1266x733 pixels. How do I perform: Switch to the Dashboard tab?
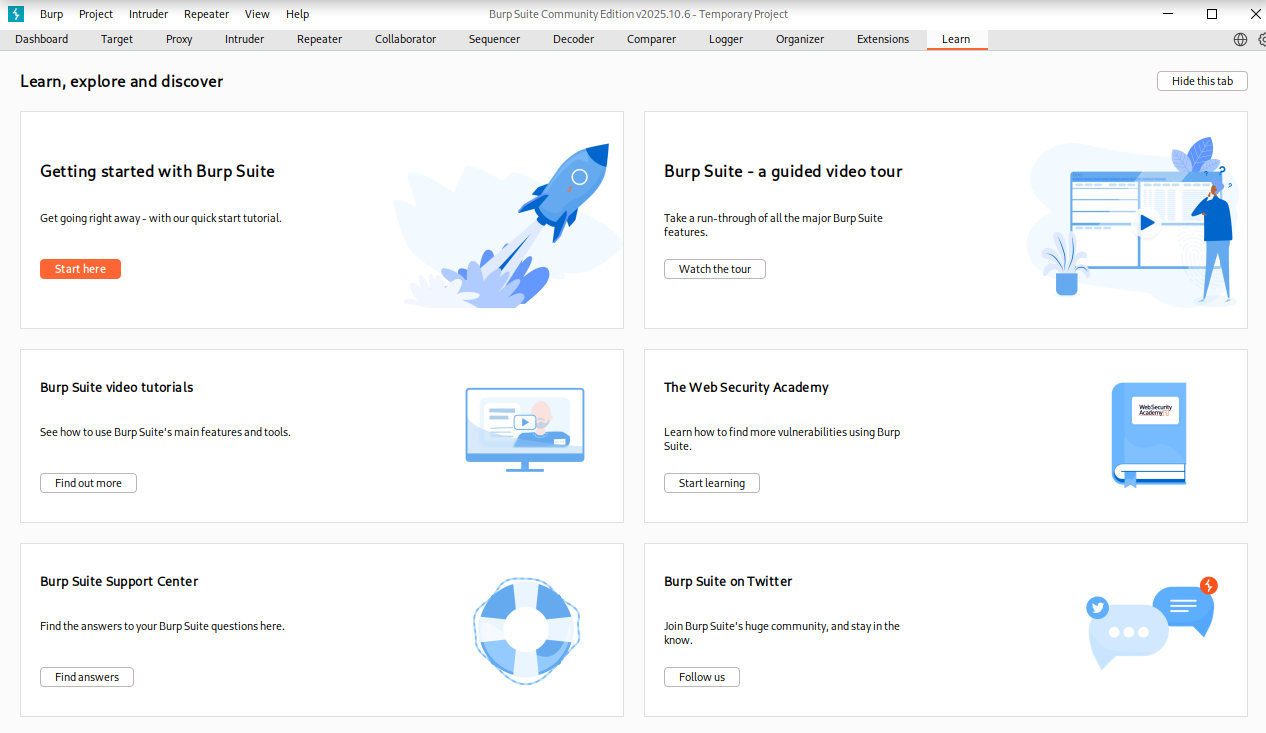click(x=42, y=40)
